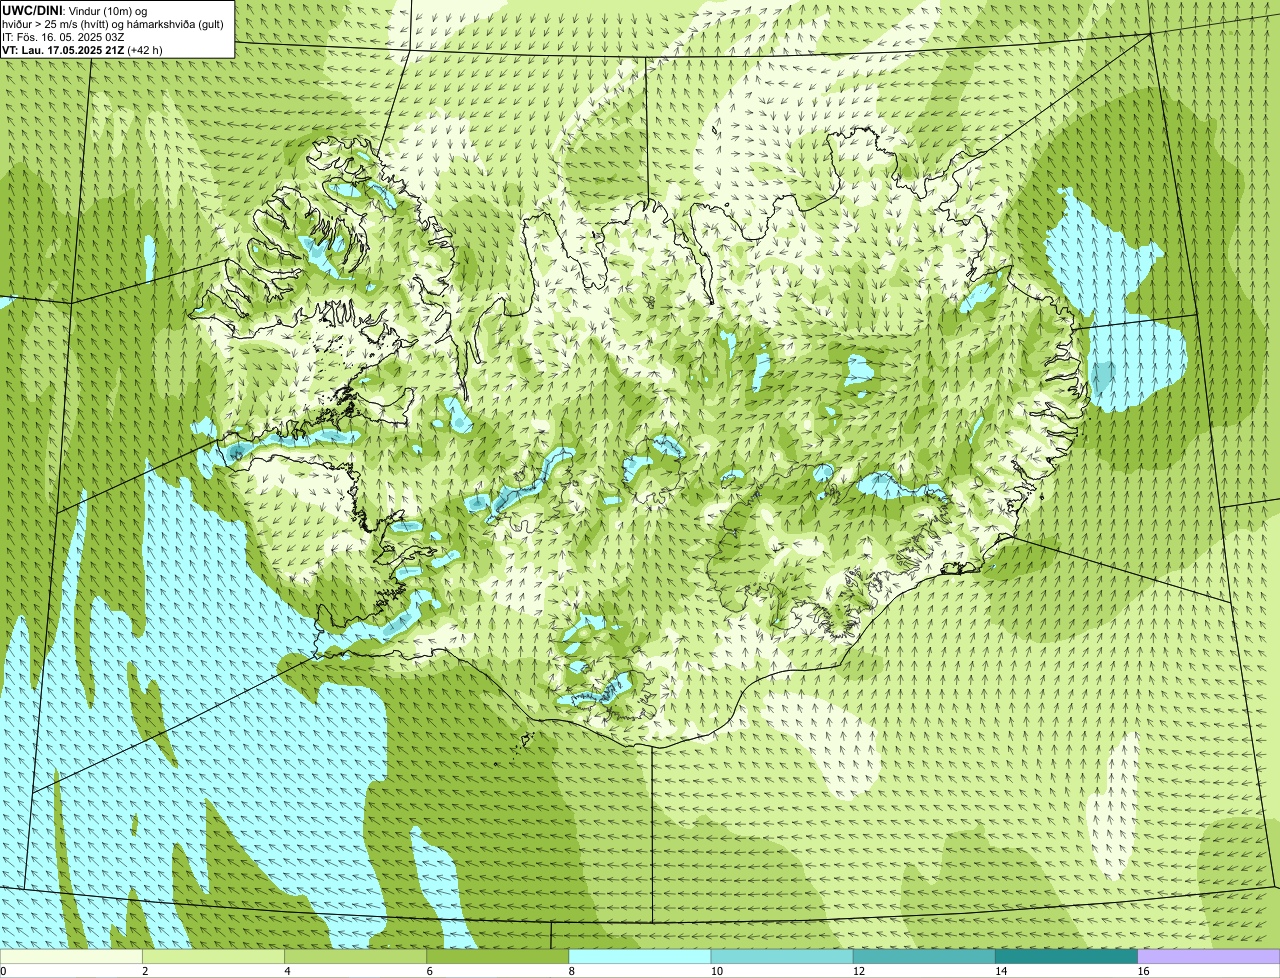Screen dimensions: 1280x978
Task: Click the 'VT: Lau. 17.05.2025 21Z (+42 h)' line
Action: point(83,49)
